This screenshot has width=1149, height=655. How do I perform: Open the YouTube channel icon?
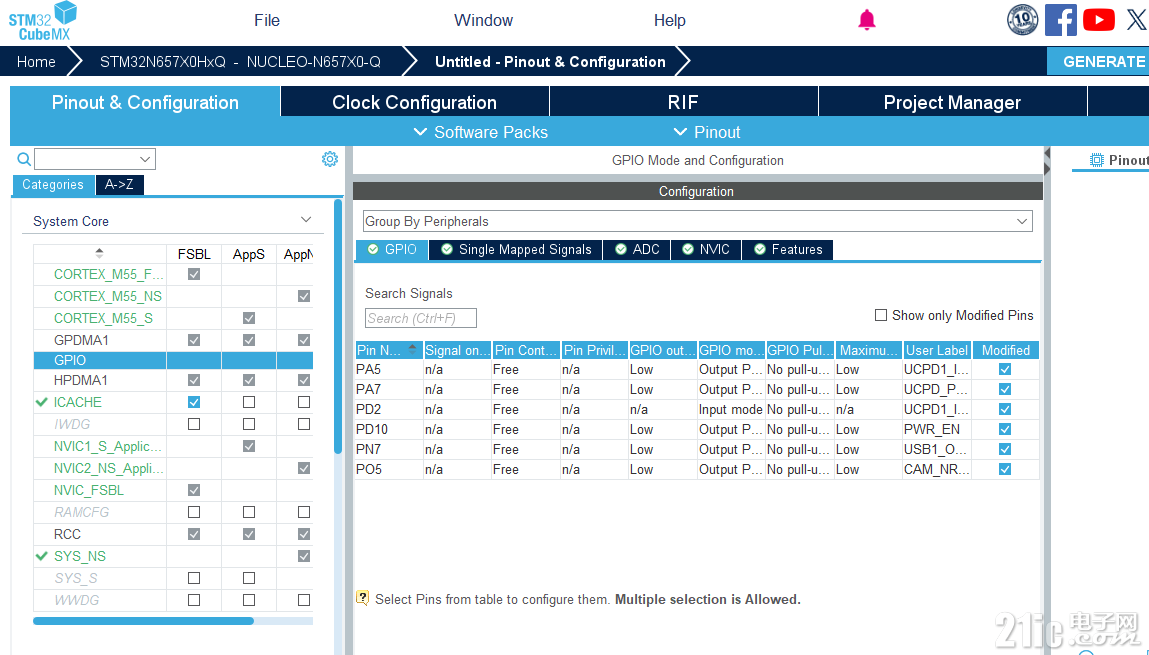tap(1098, 20)
